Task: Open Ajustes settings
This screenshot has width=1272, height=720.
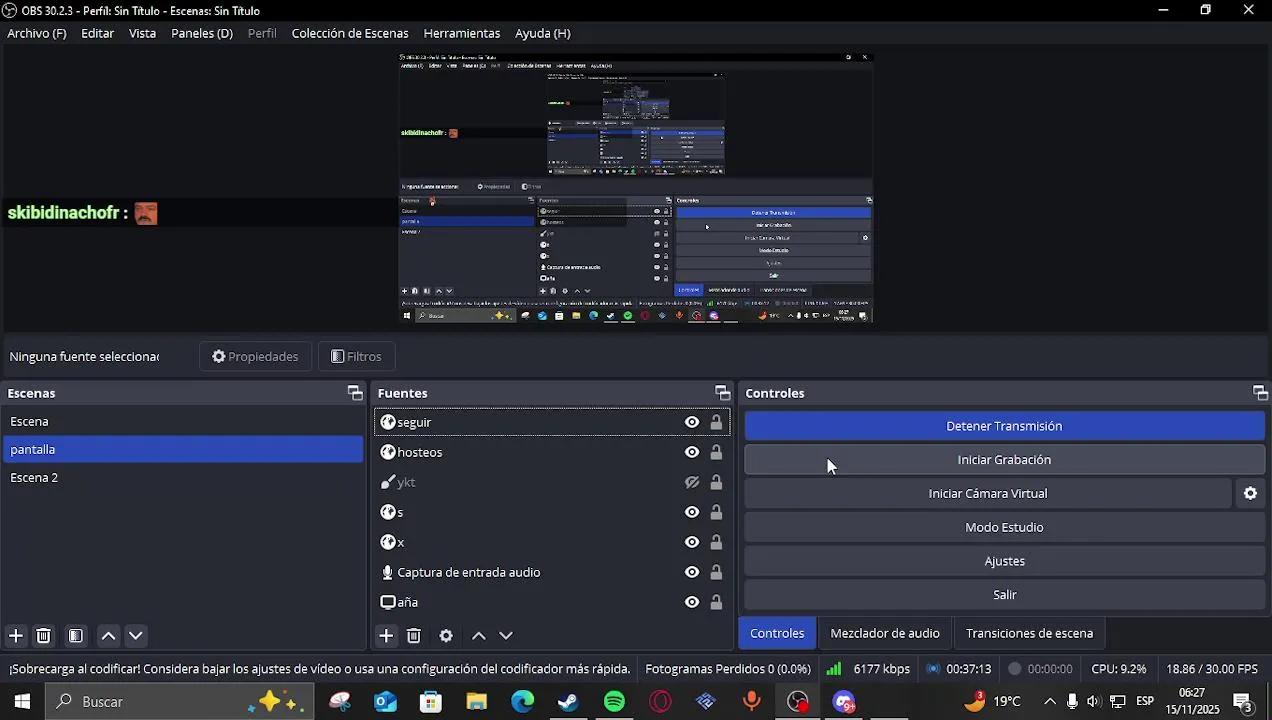Action: (x=1005, y=561)
